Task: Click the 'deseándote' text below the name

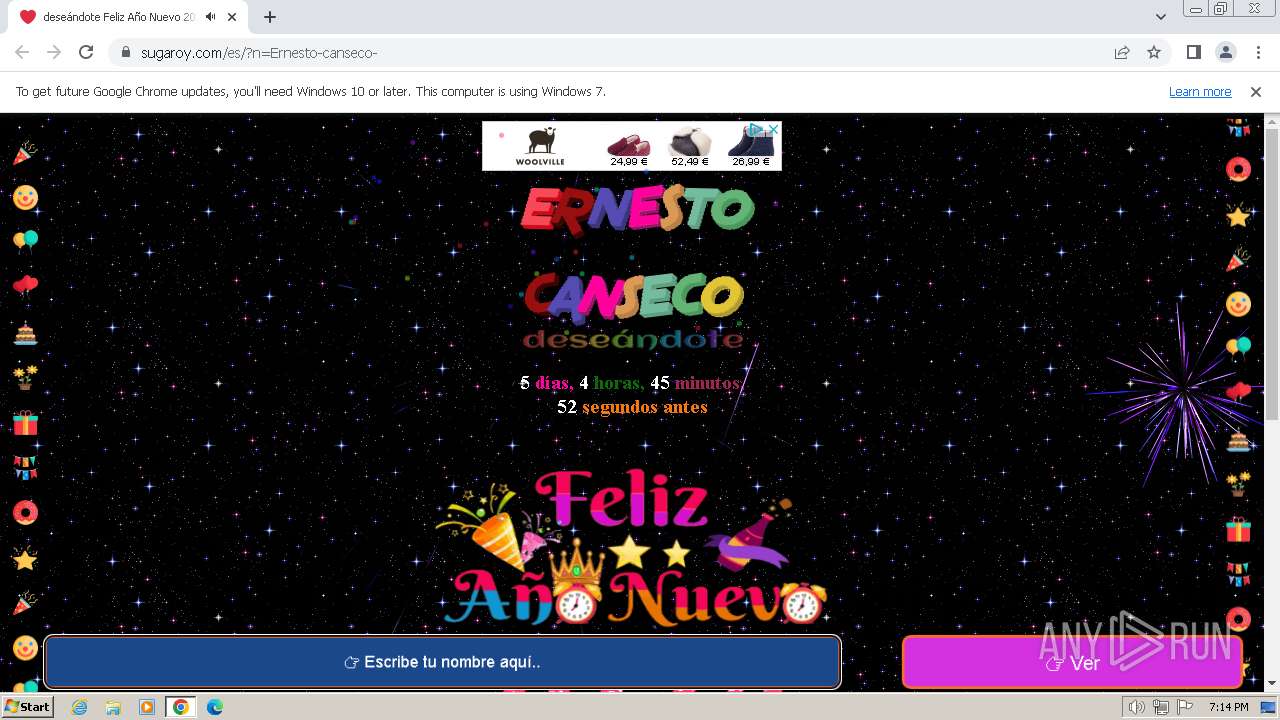Action: tap(633, 340)
